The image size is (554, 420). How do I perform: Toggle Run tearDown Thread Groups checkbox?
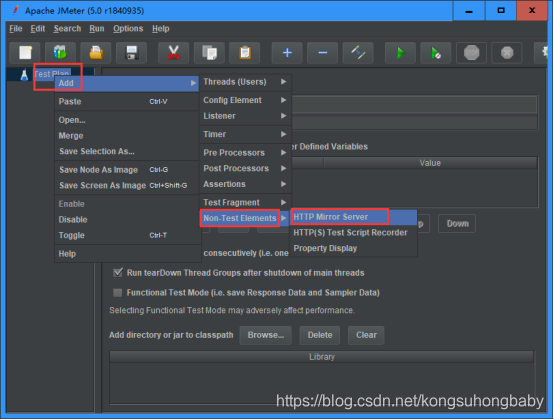pyautogui.click(x=118, y=273)
